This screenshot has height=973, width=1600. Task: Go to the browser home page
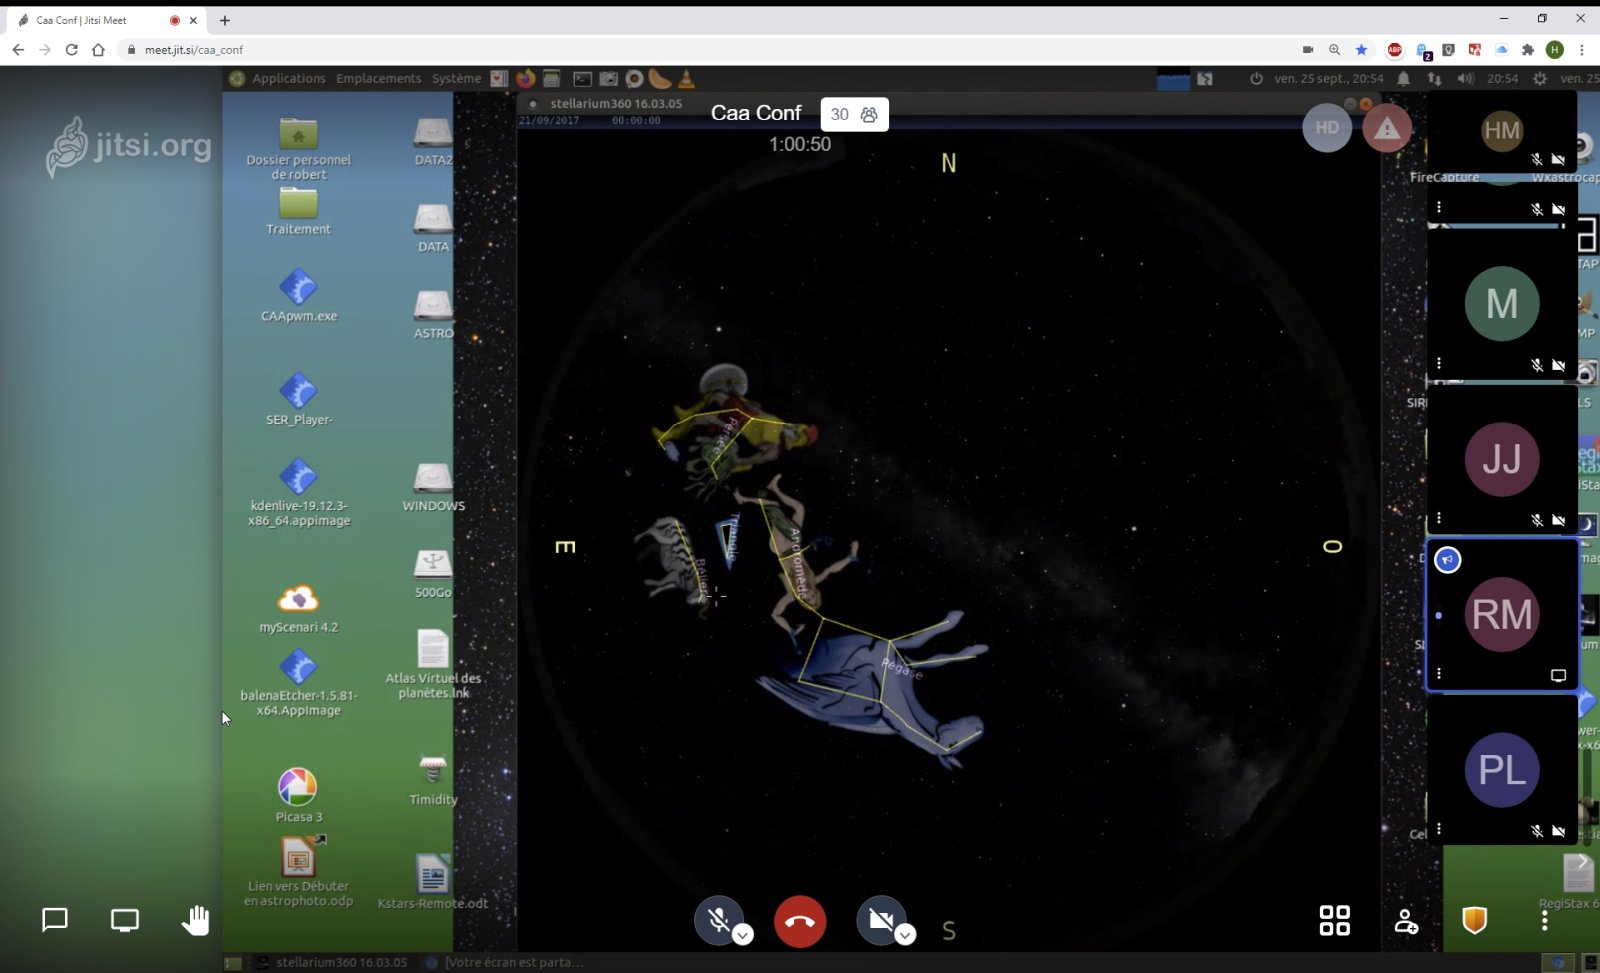pyautogui.click(x=98, y=49)
